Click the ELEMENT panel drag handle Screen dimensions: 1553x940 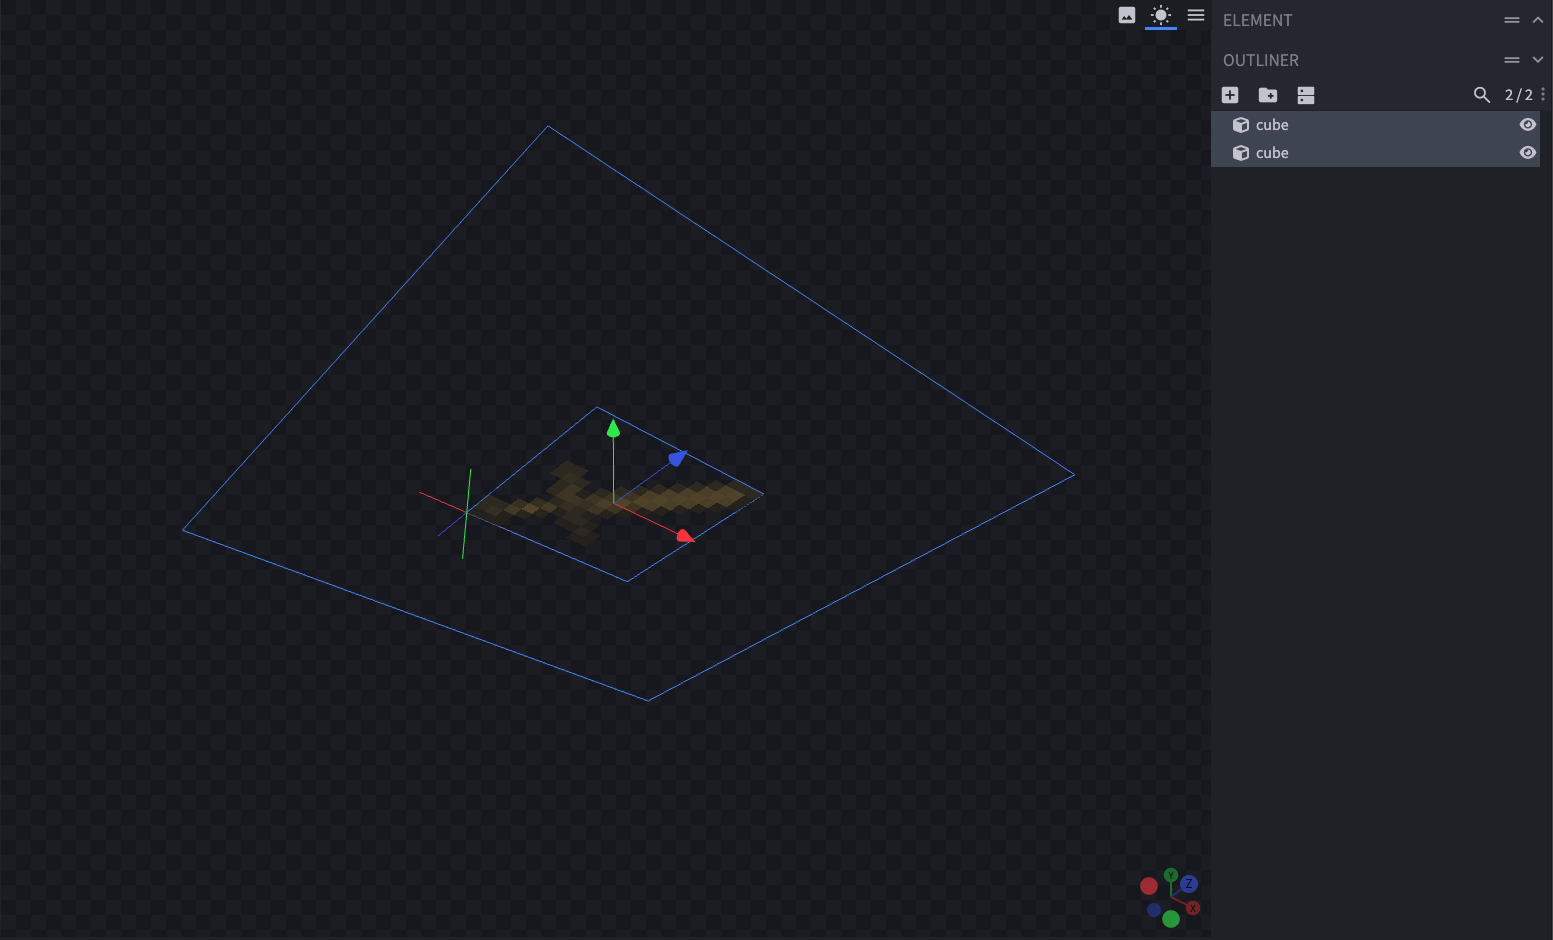[x=1512, y=20]
